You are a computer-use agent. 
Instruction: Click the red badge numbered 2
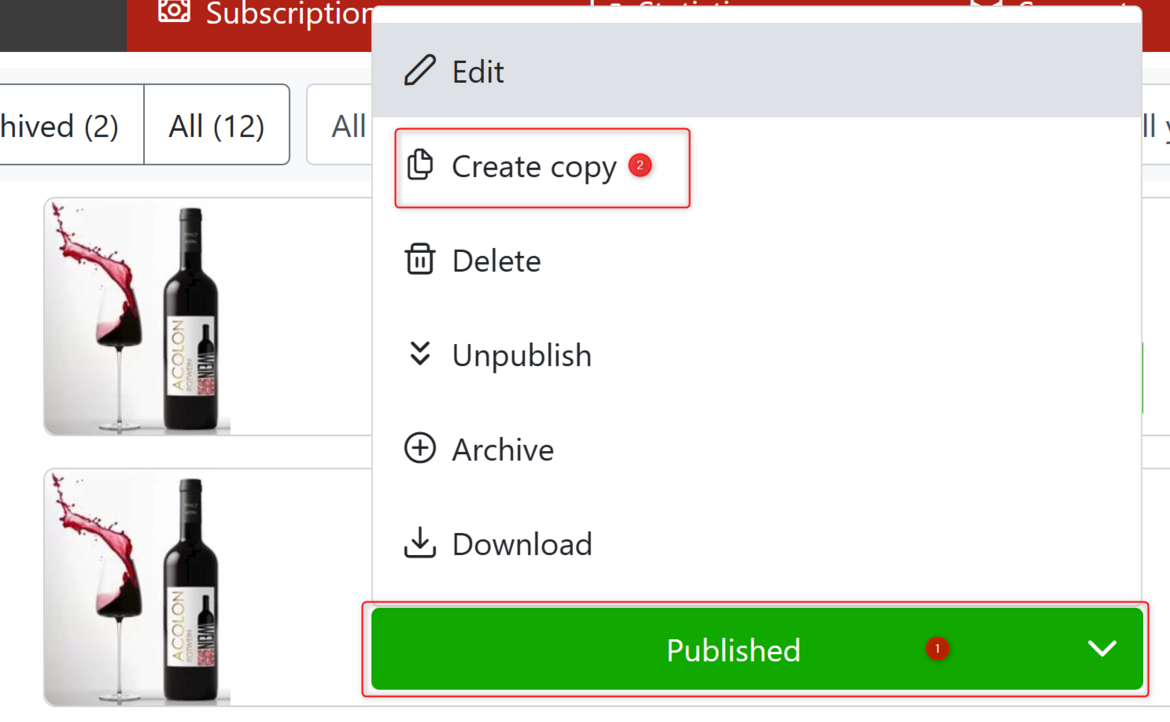click(x=640, y=165)
